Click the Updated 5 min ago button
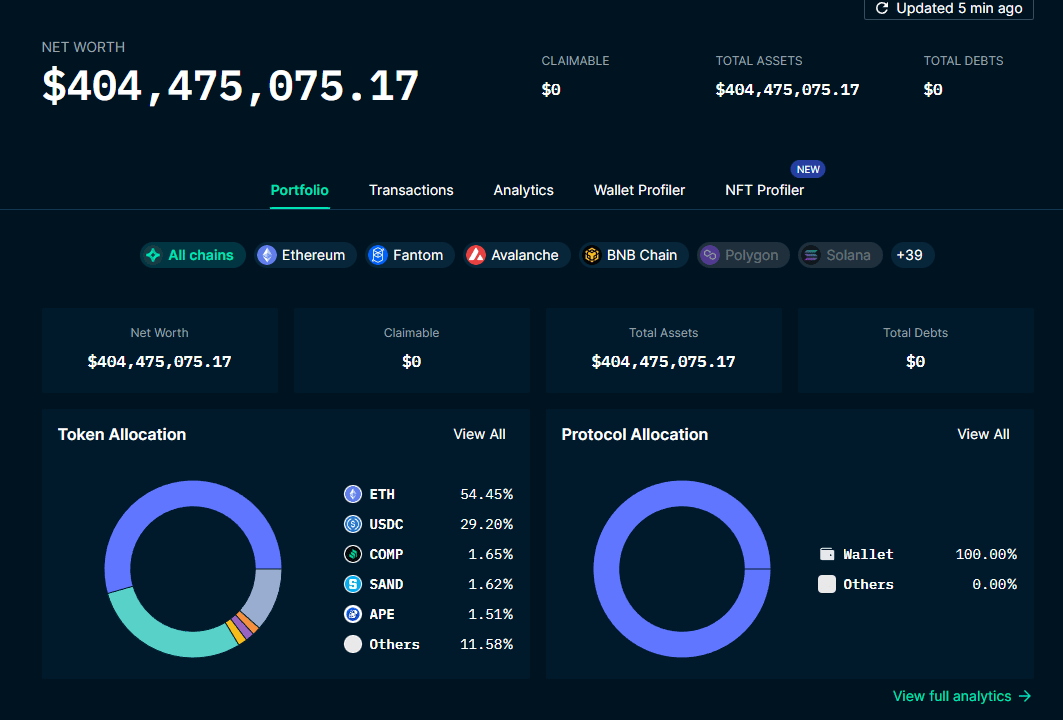This screenshot has height=720, width=1063. [948, 9]
